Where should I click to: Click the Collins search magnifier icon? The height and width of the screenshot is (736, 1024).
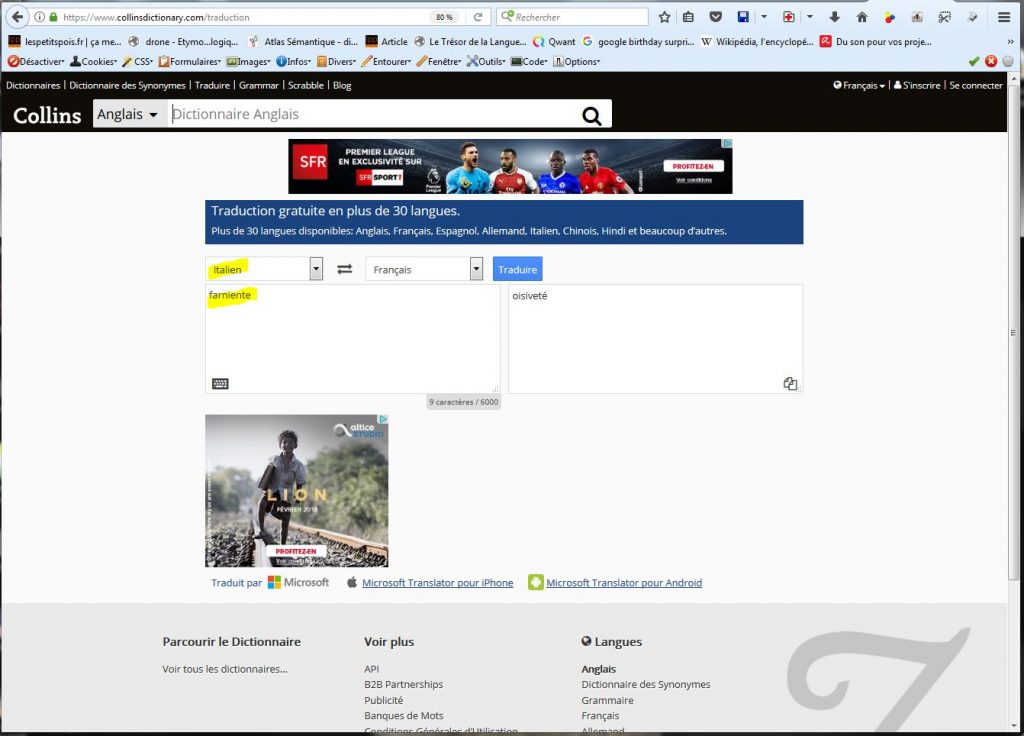click(x=592, y=116)
